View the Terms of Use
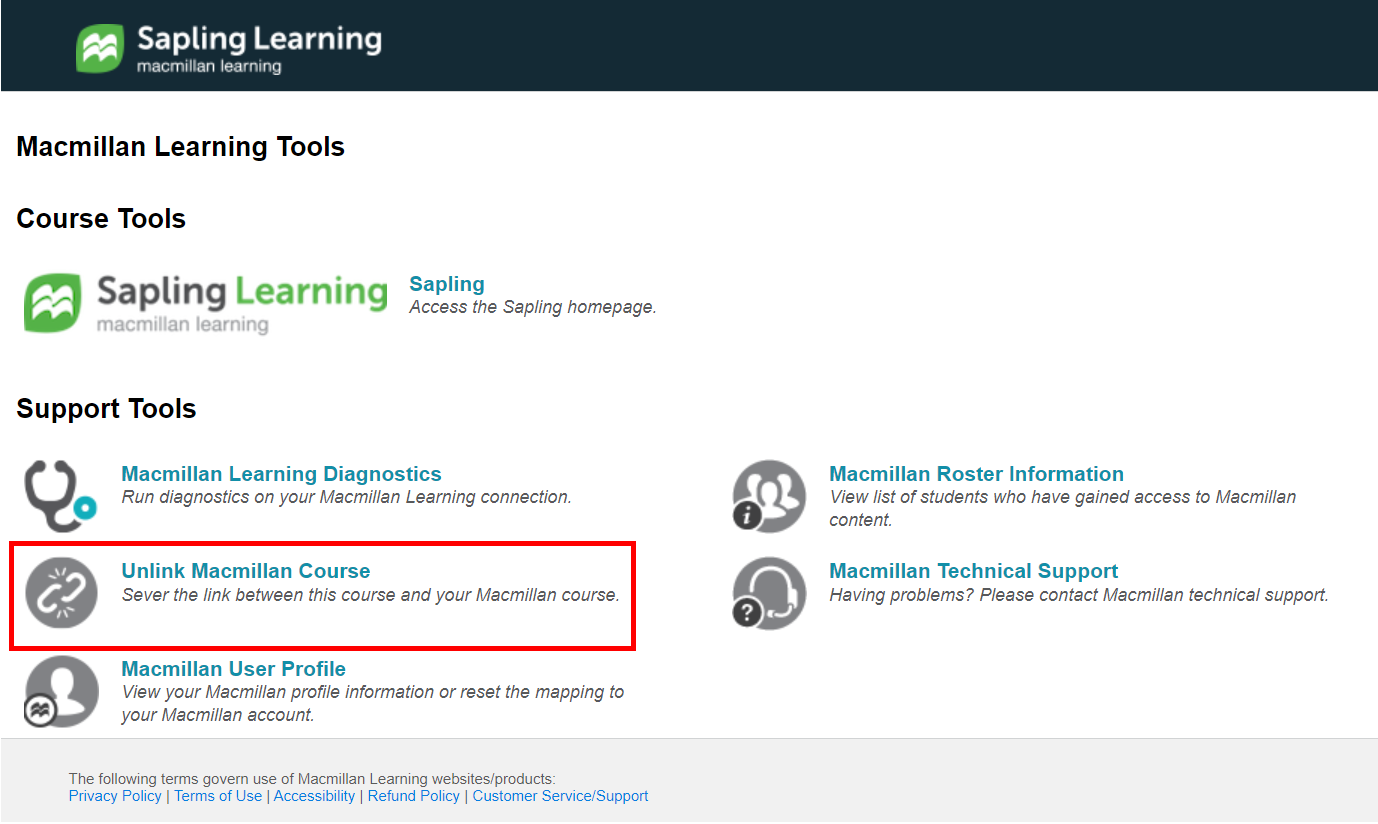This screenshot has height=824, width=1378. [217, 795]
